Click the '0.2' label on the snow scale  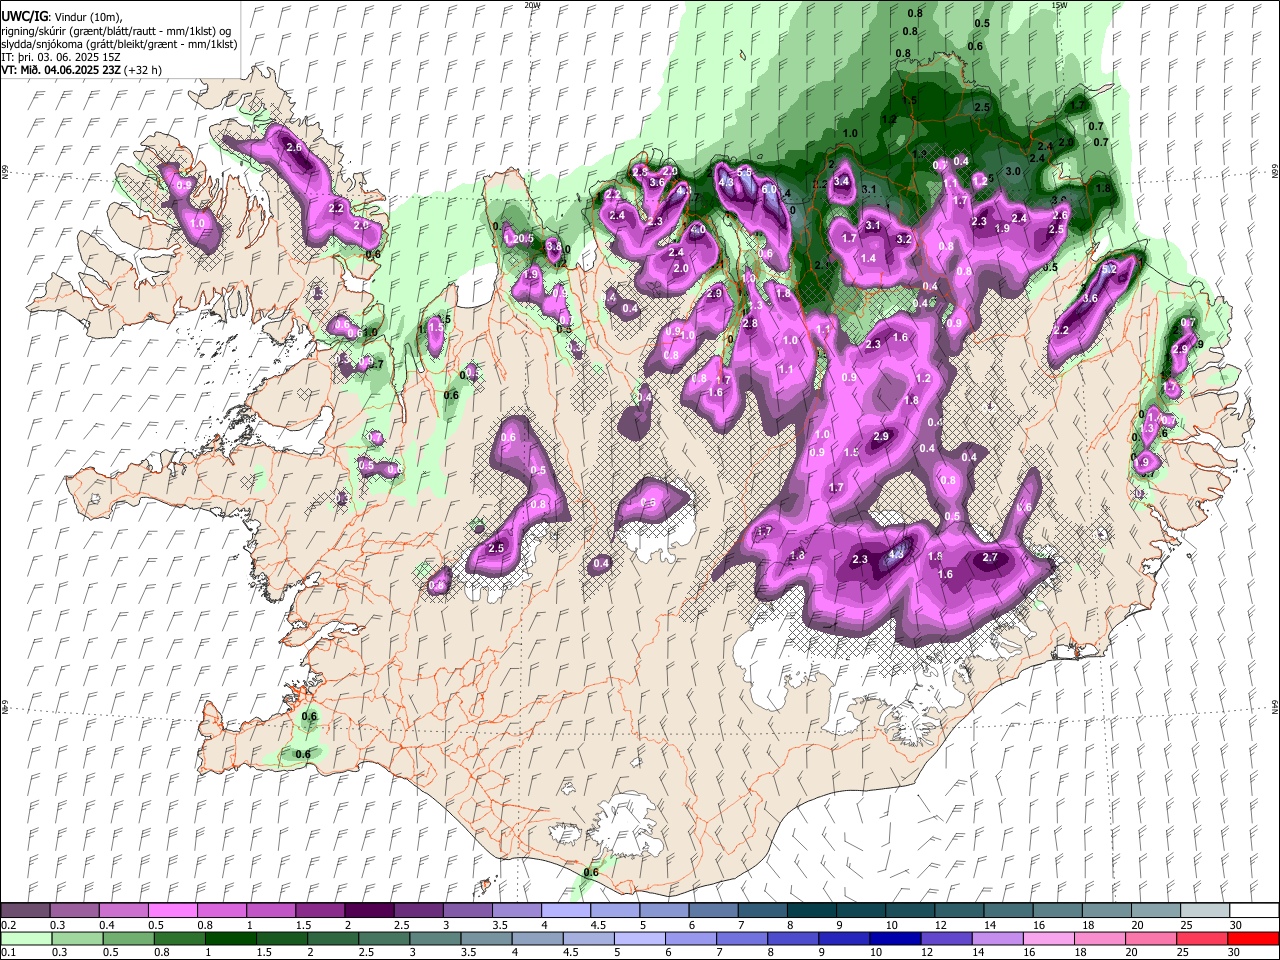coord(8,925)
